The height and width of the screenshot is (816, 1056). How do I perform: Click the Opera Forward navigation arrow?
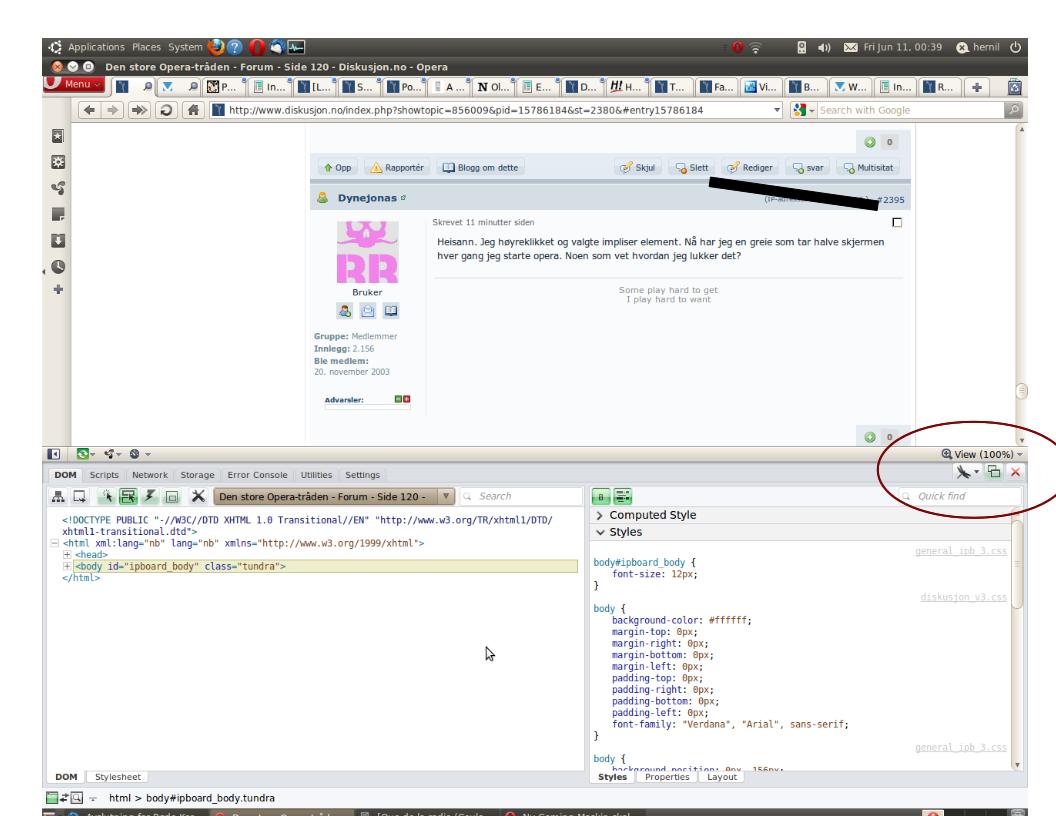[x=112, y=110]
